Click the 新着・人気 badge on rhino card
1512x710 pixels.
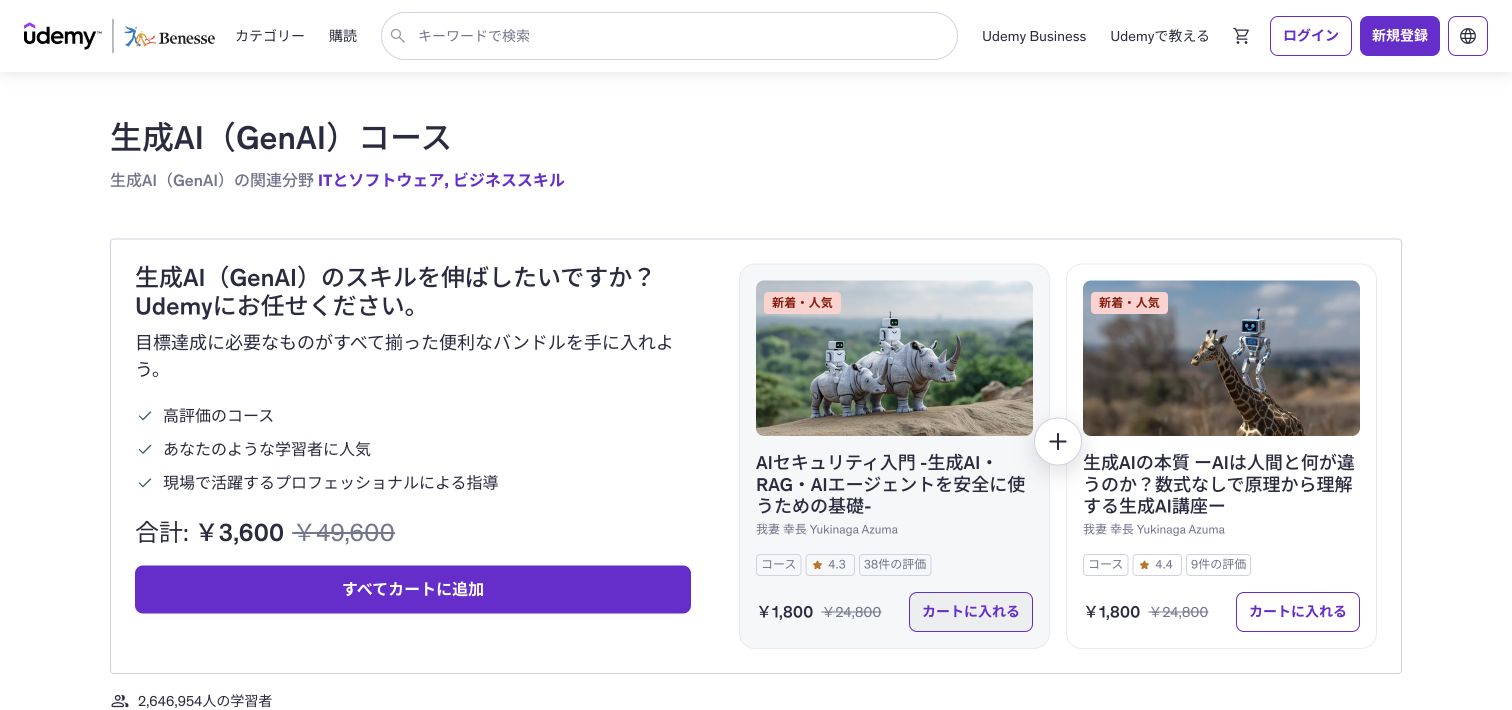[x=802, y=302]
